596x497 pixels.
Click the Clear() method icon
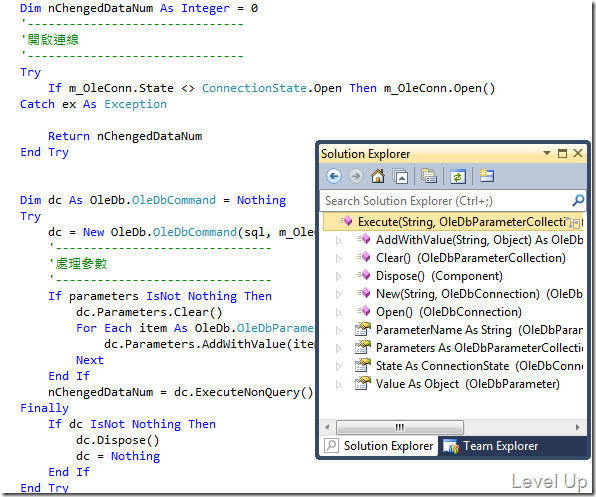click(363, 257)
